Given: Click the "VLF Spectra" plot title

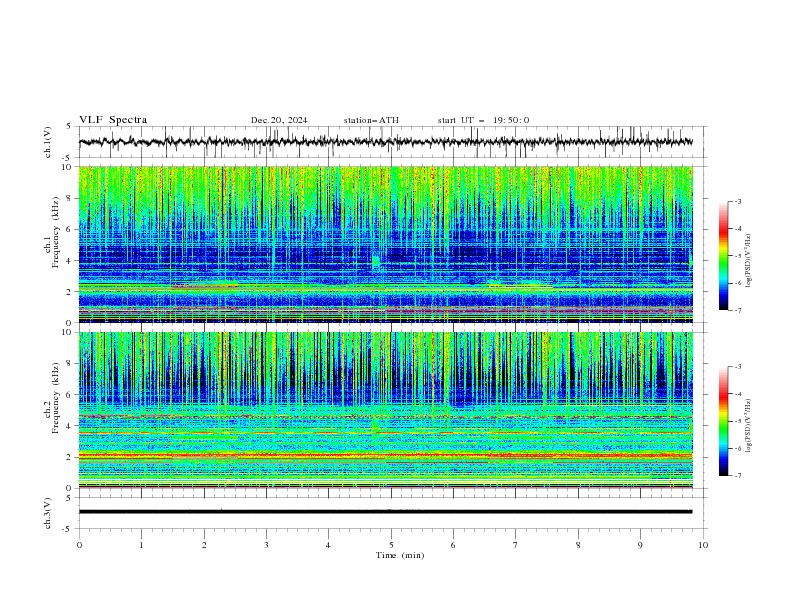Looking at the screenshot, I should click(113, 120).
